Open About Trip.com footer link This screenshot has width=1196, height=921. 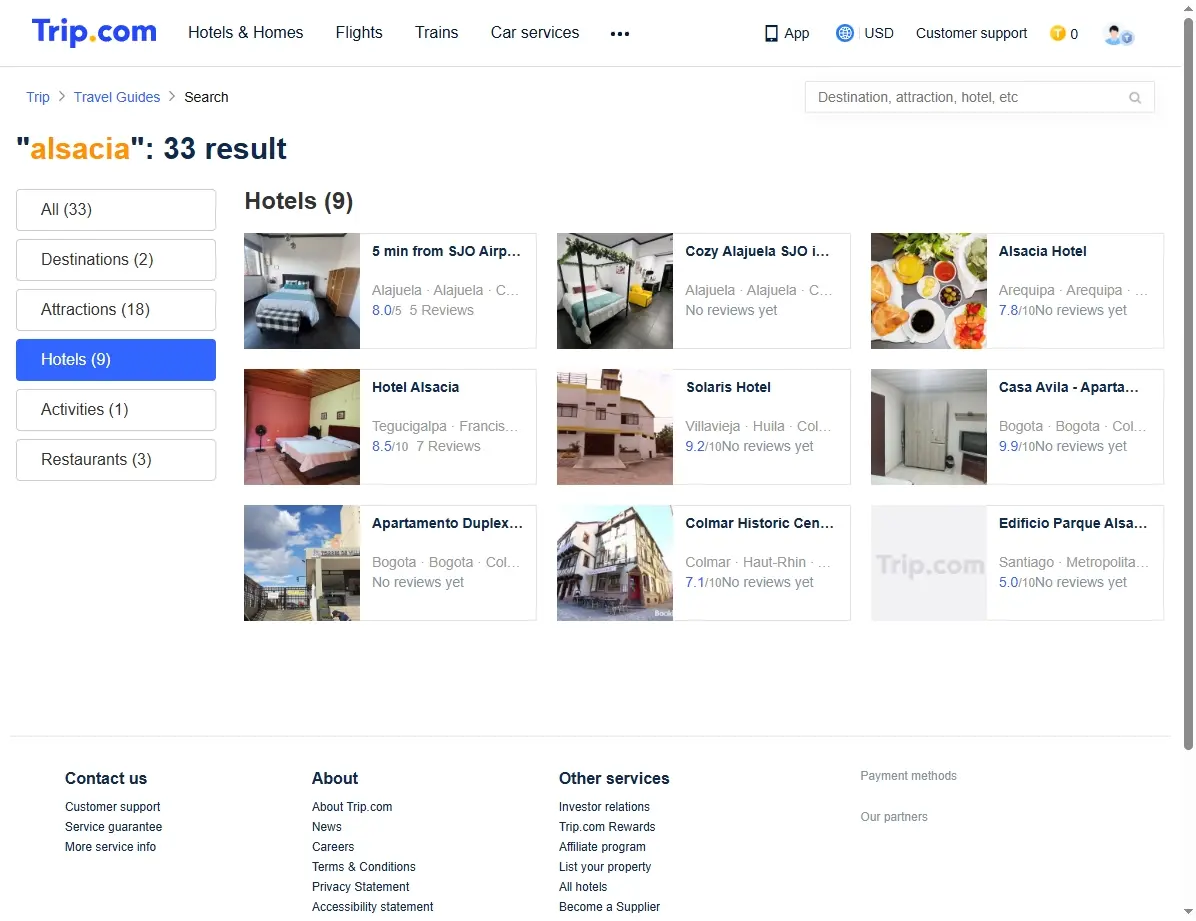click(352, 807)
